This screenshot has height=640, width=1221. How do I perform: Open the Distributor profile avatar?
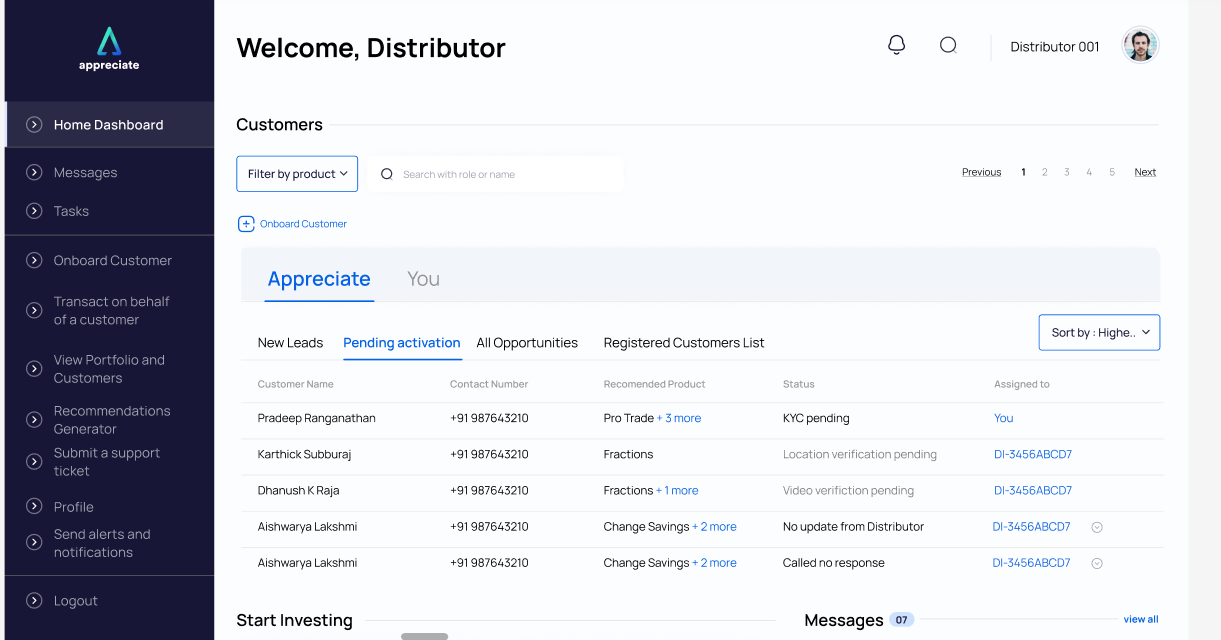[1140, 45]
